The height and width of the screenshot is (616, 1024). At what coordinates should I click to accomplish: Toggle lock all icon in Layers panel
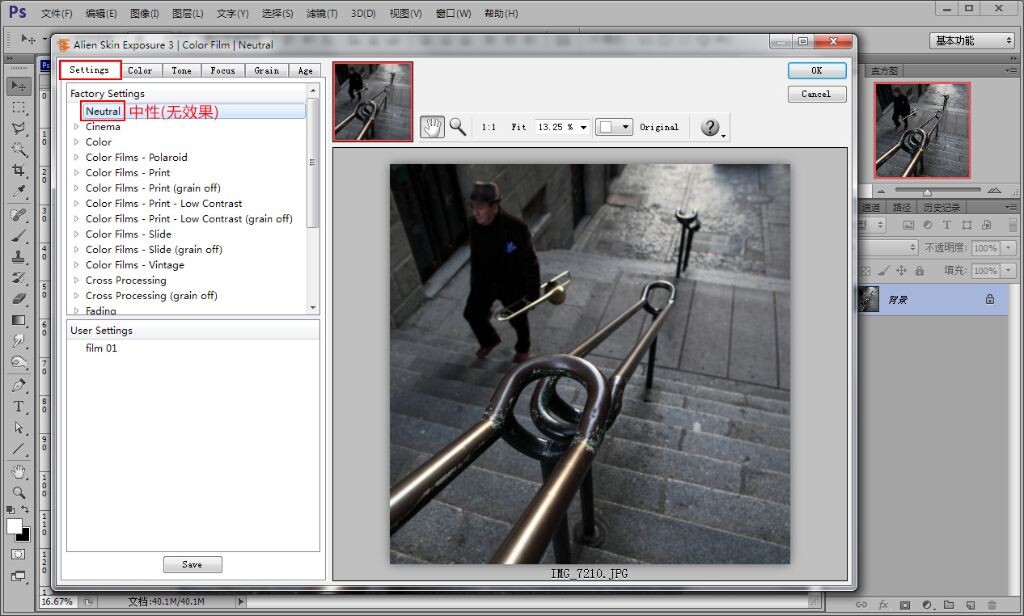click(920, 270)
